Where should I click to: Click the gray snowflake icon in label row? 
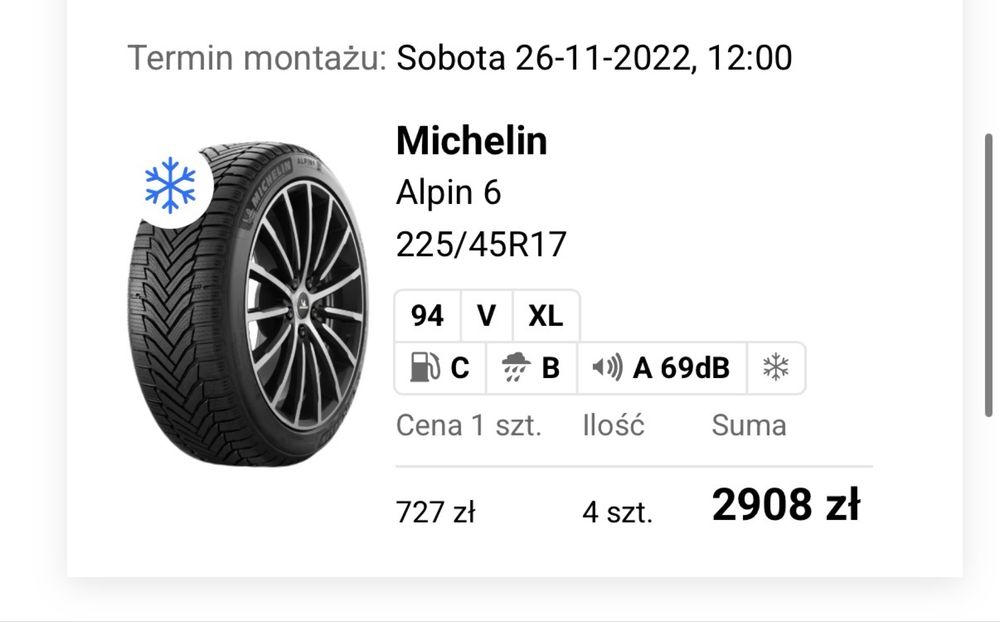776,368
